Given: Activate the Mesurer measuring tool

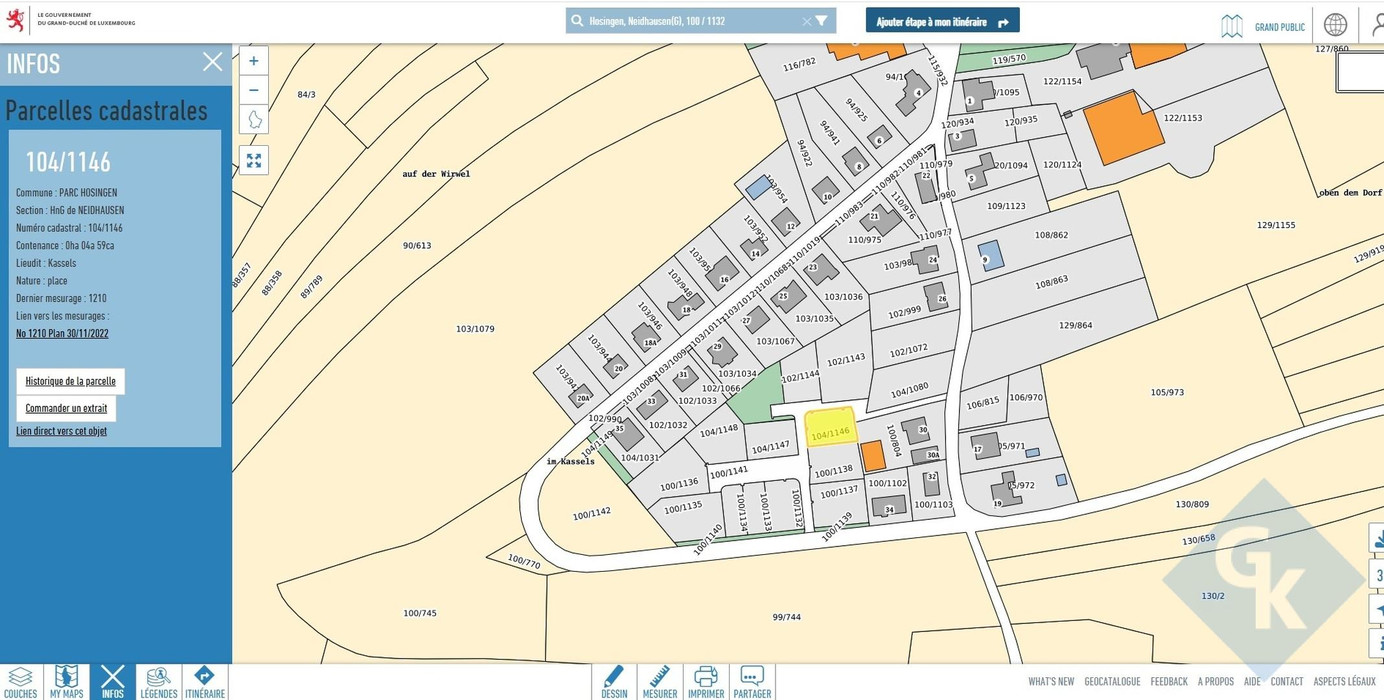Looking at the screenshot, I should pyautogui.click(x=660, y=682).
